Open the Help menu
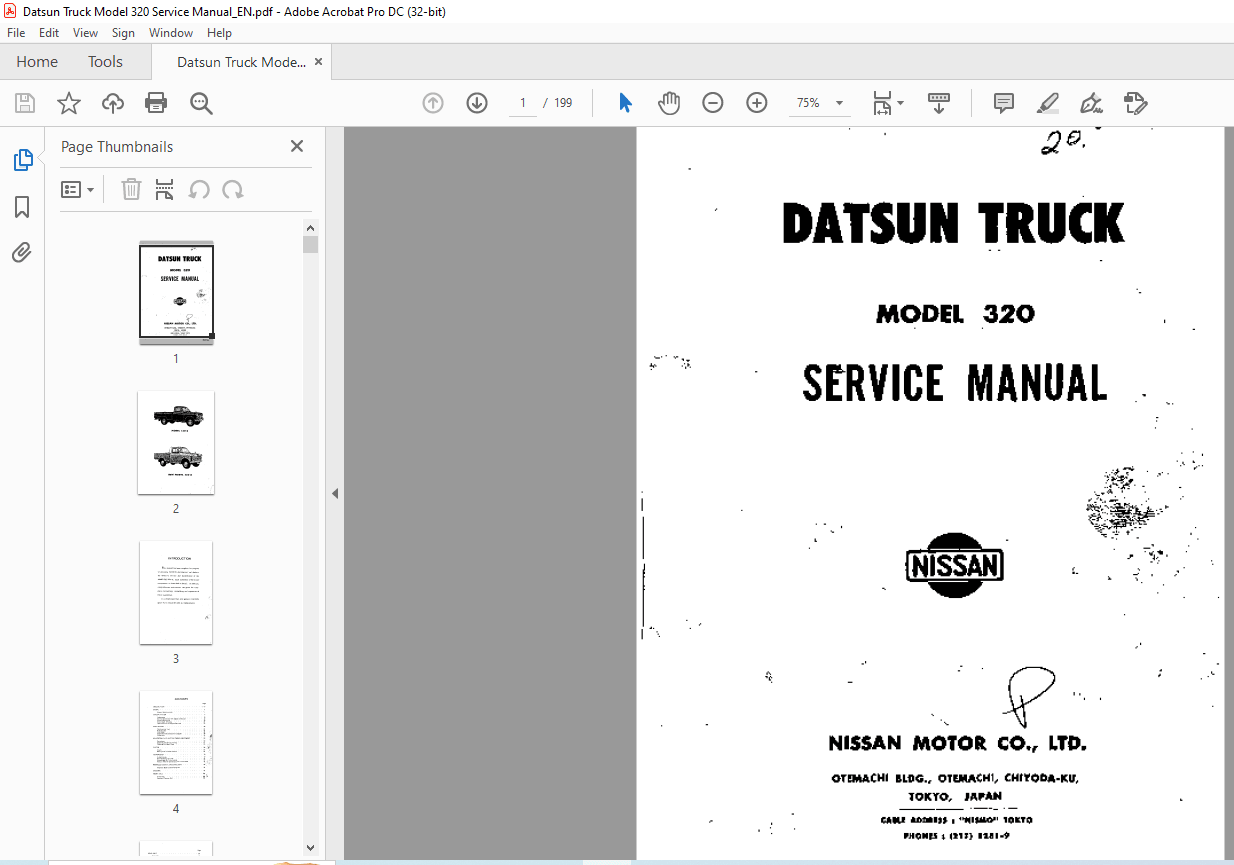 pyautogui.click(x=219, y=33)
